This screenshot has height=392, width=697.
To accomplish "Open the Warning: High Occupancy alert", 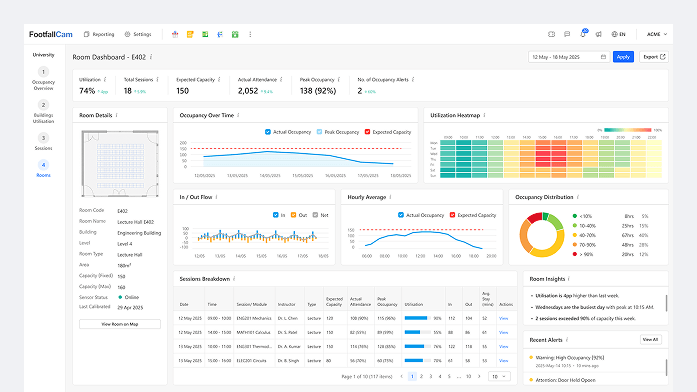I will coord(569,358).
